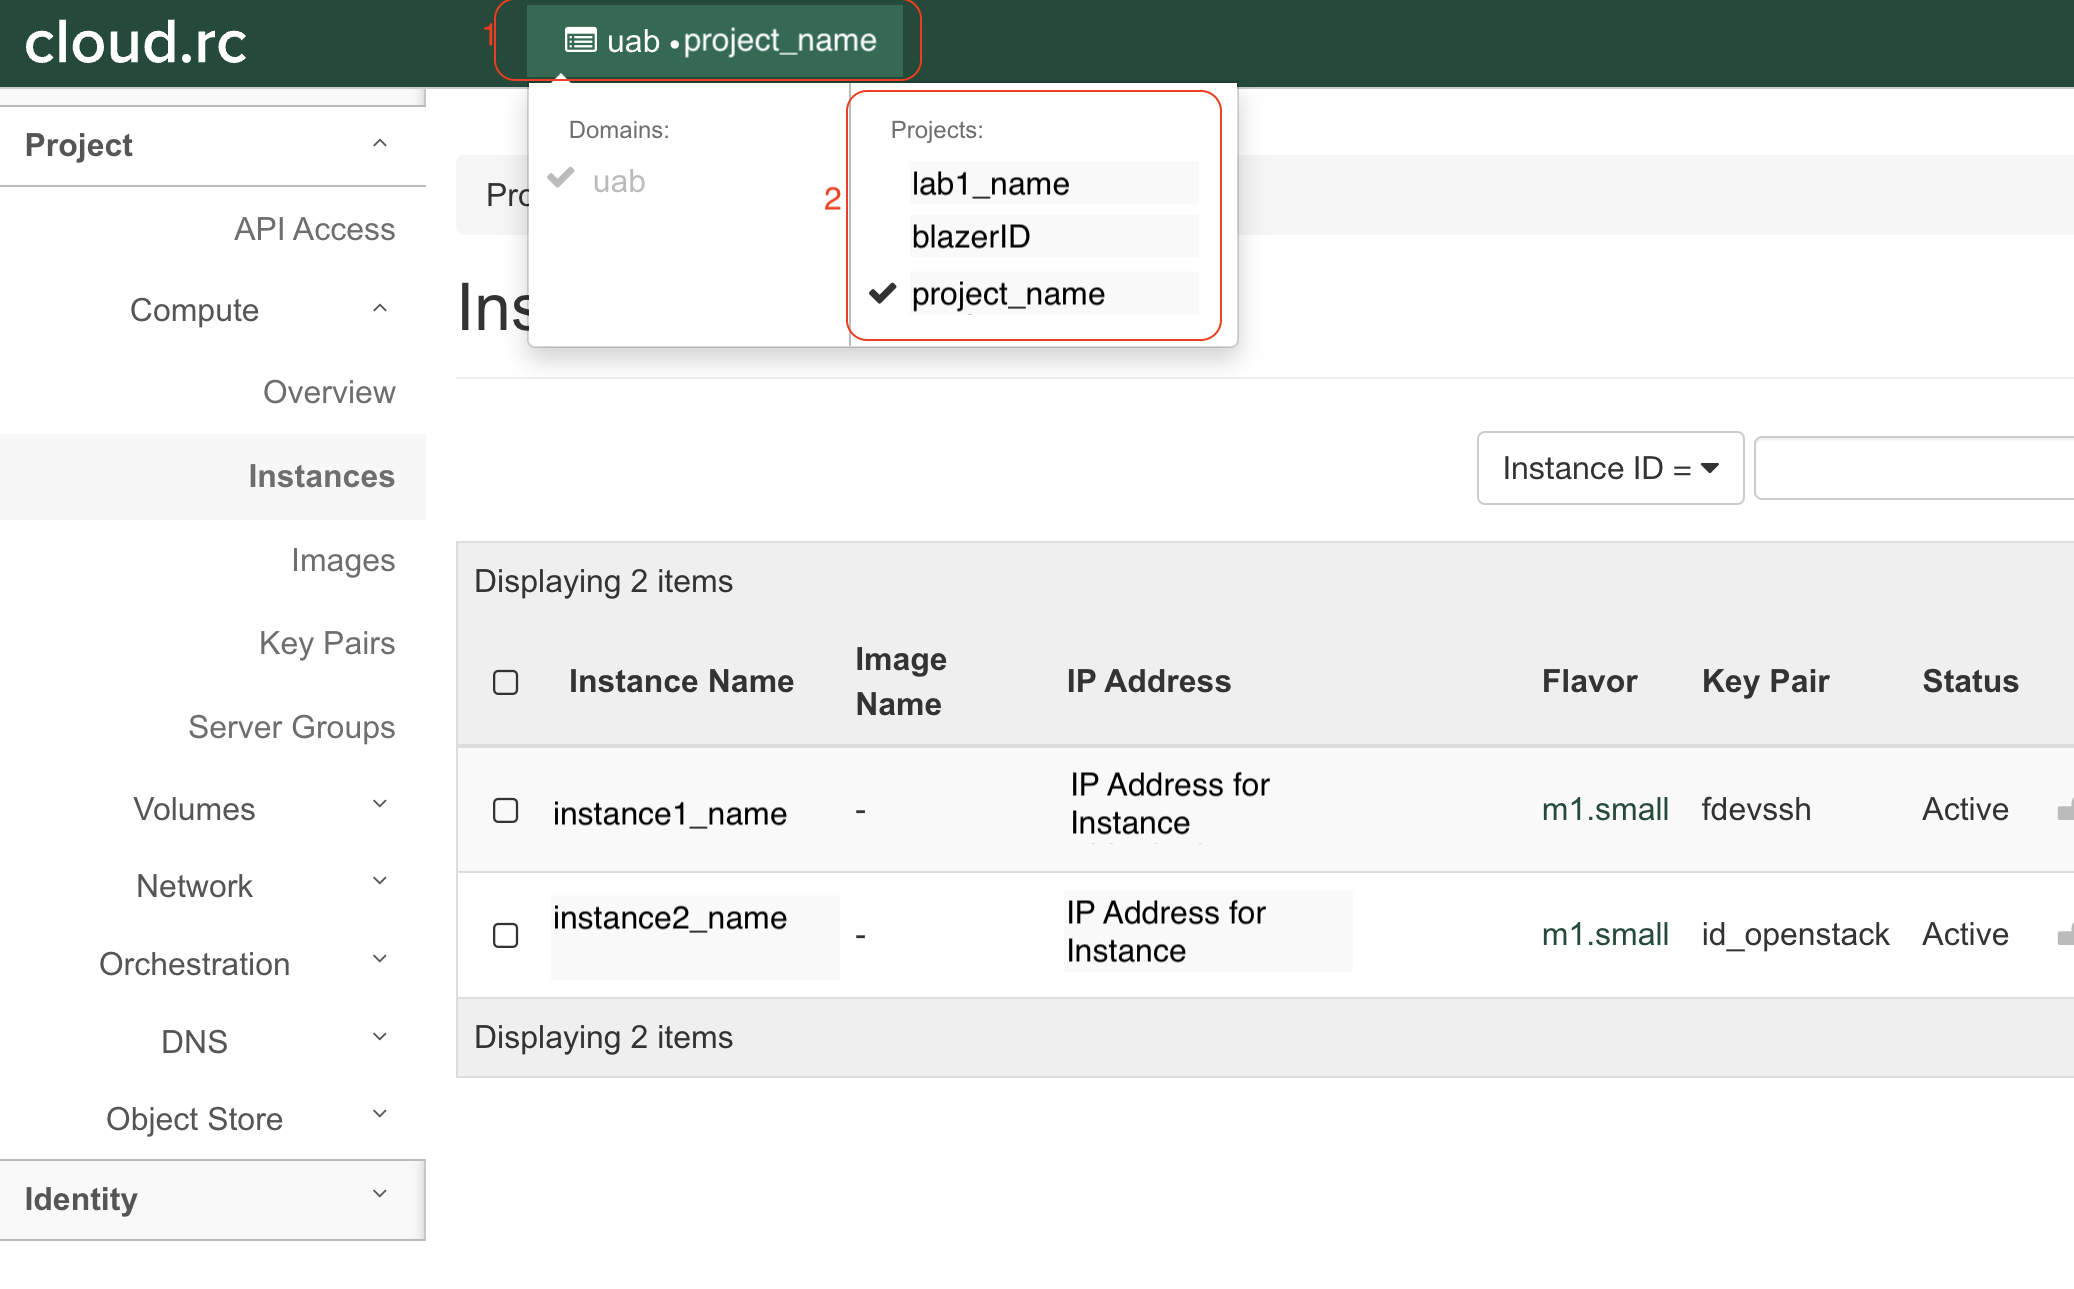
Task: Select the blazerID project
Action: click(x=970, y=237)
